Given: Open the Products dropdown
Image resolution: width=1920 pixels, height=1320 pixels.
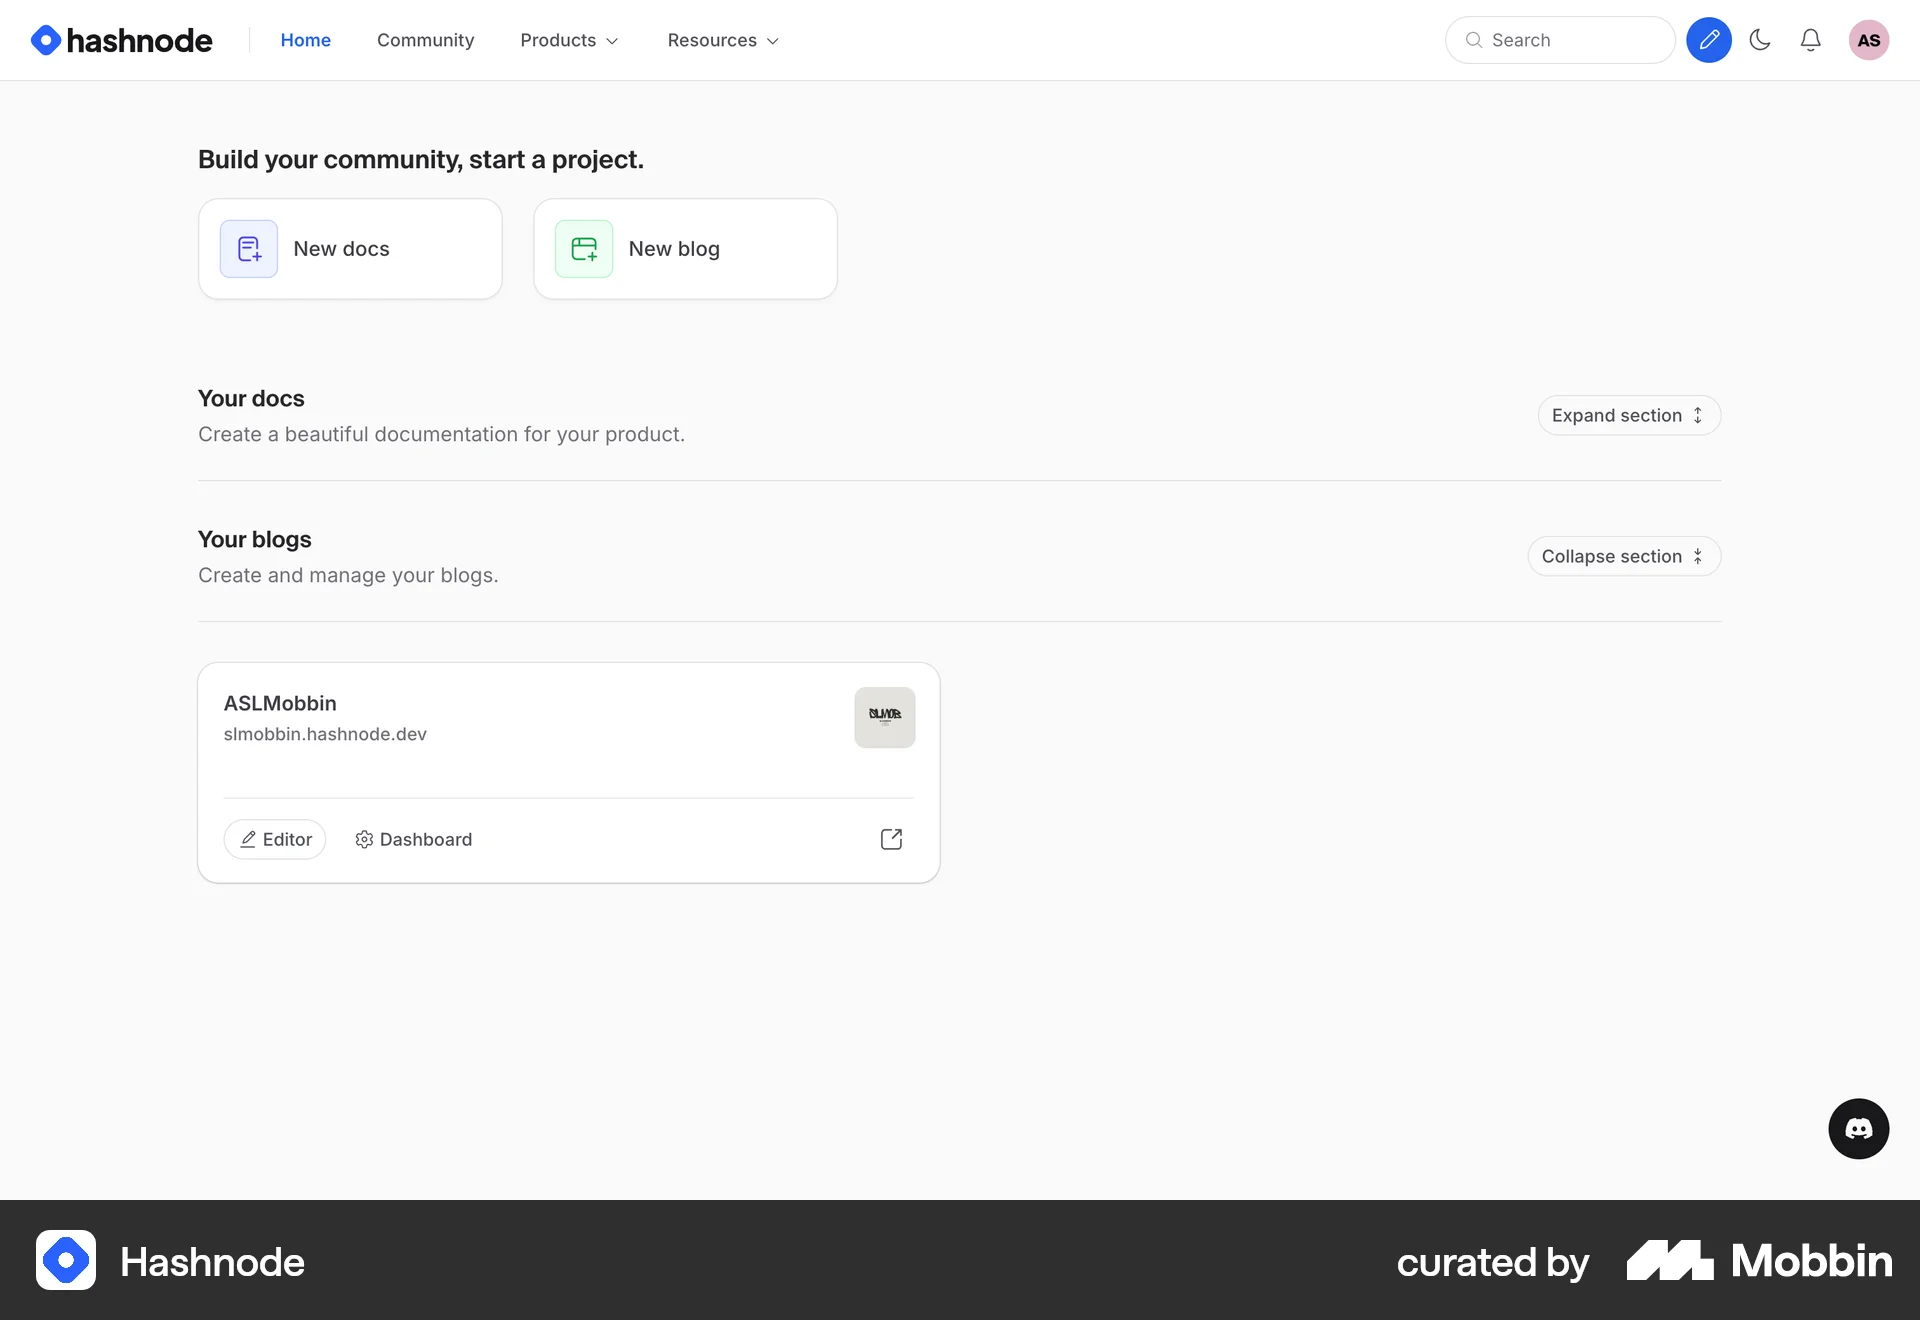Looking at the screenshot, I should click(x=568, y=40).
